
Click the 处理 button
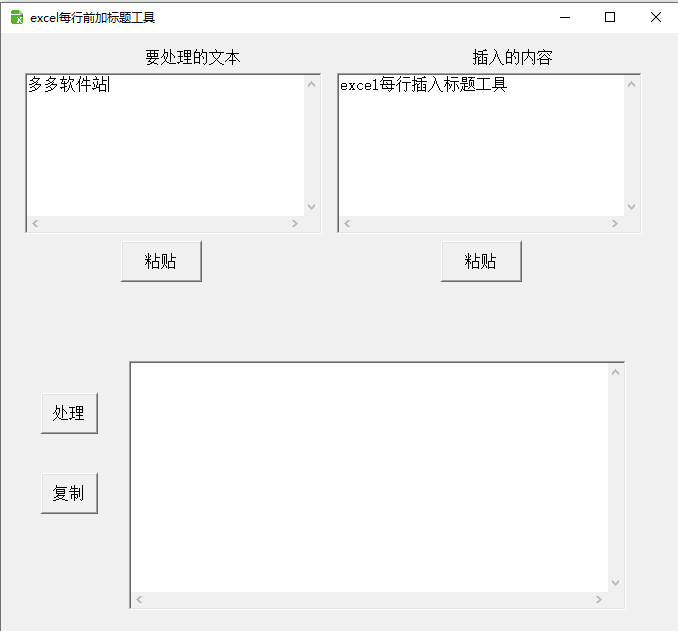69,413
